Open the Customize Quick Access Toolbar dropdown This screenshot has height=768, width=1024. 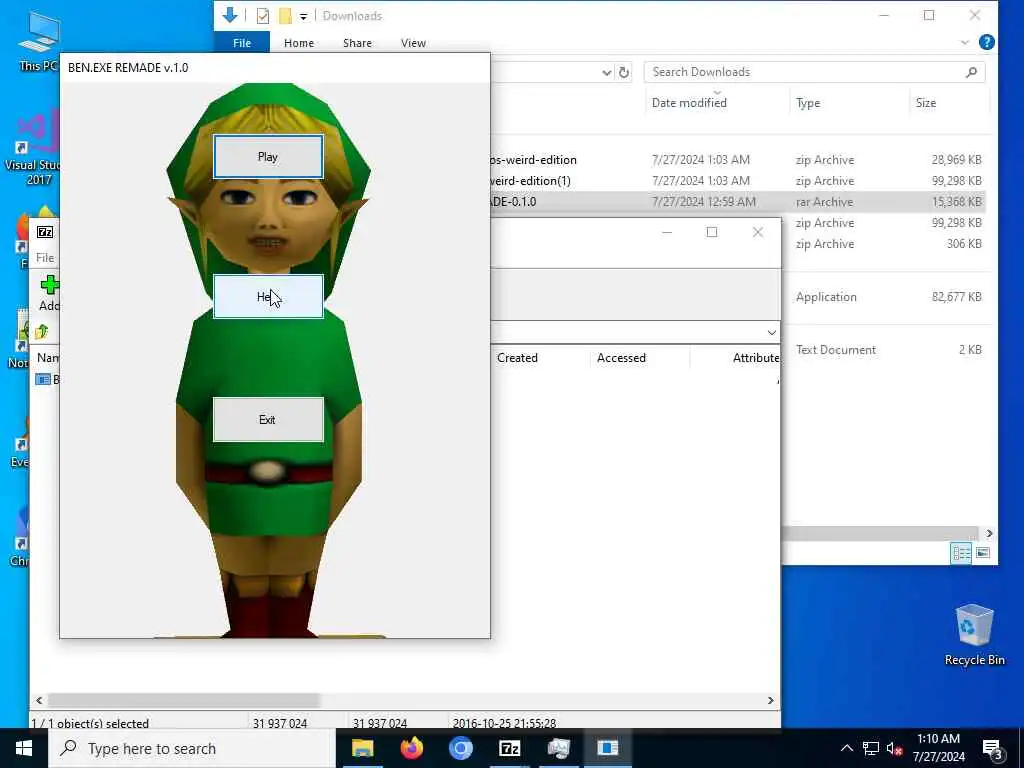(304, 17)
